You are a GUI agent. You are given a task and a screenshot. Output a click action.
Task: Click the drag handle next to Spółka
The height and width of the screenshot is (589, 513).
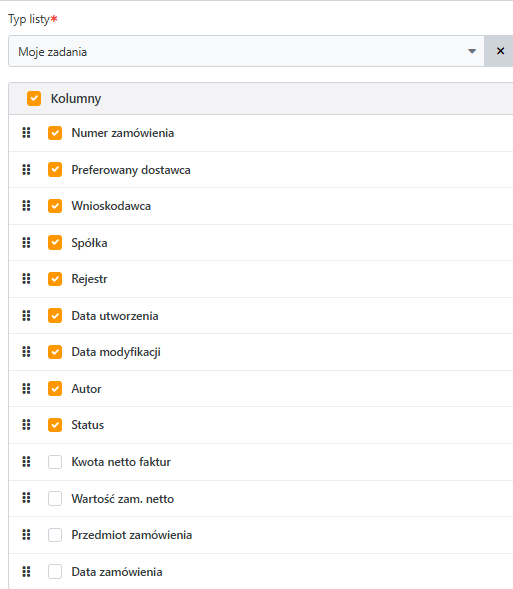pyautogui.click(x=26, y=242)
